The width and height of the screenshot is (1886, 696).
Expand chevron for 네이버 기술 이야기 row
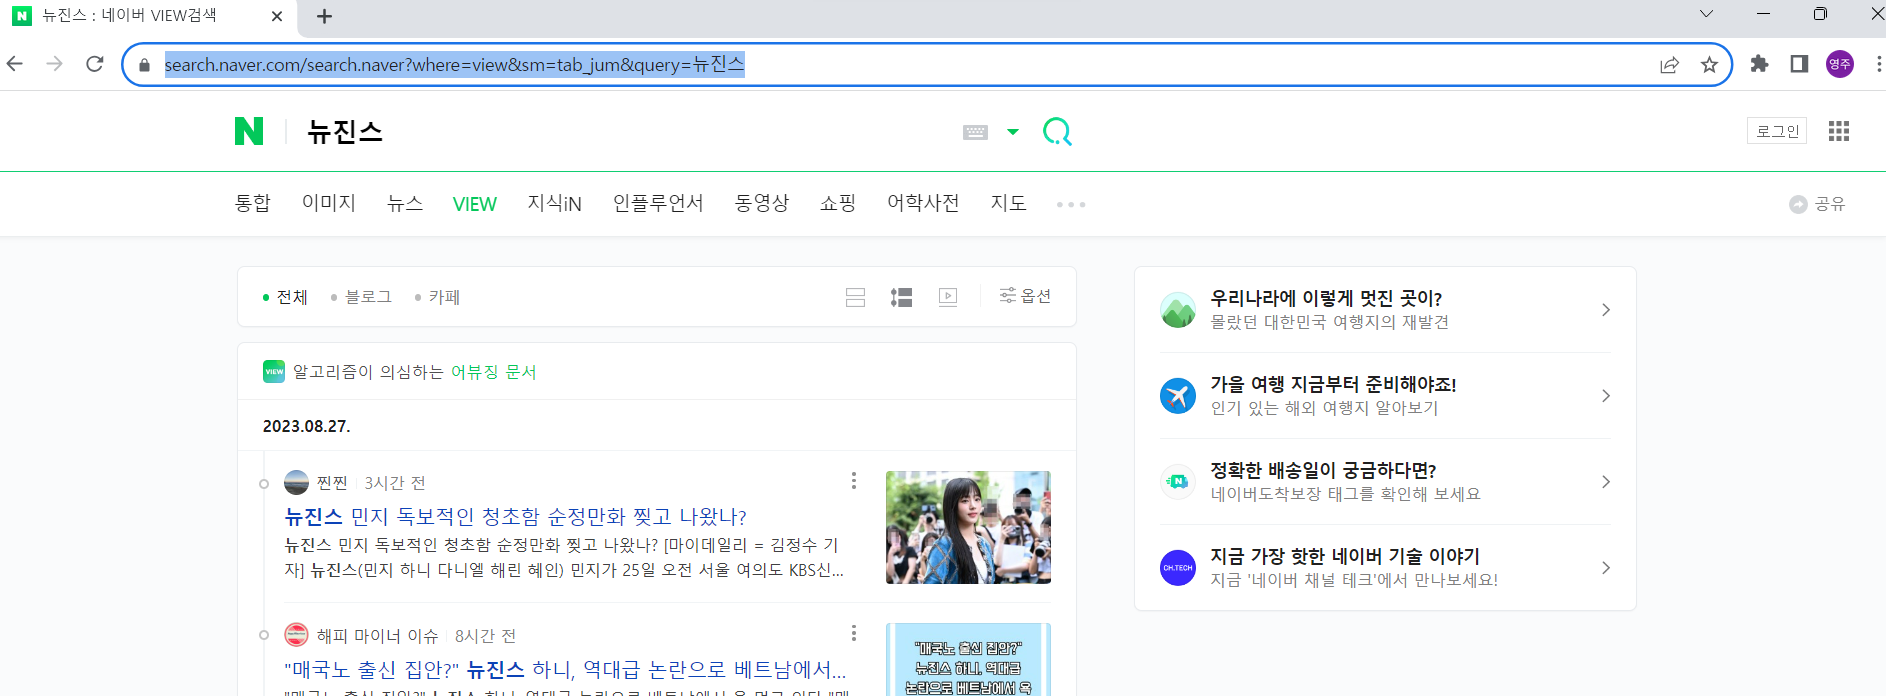point(1605,568)
